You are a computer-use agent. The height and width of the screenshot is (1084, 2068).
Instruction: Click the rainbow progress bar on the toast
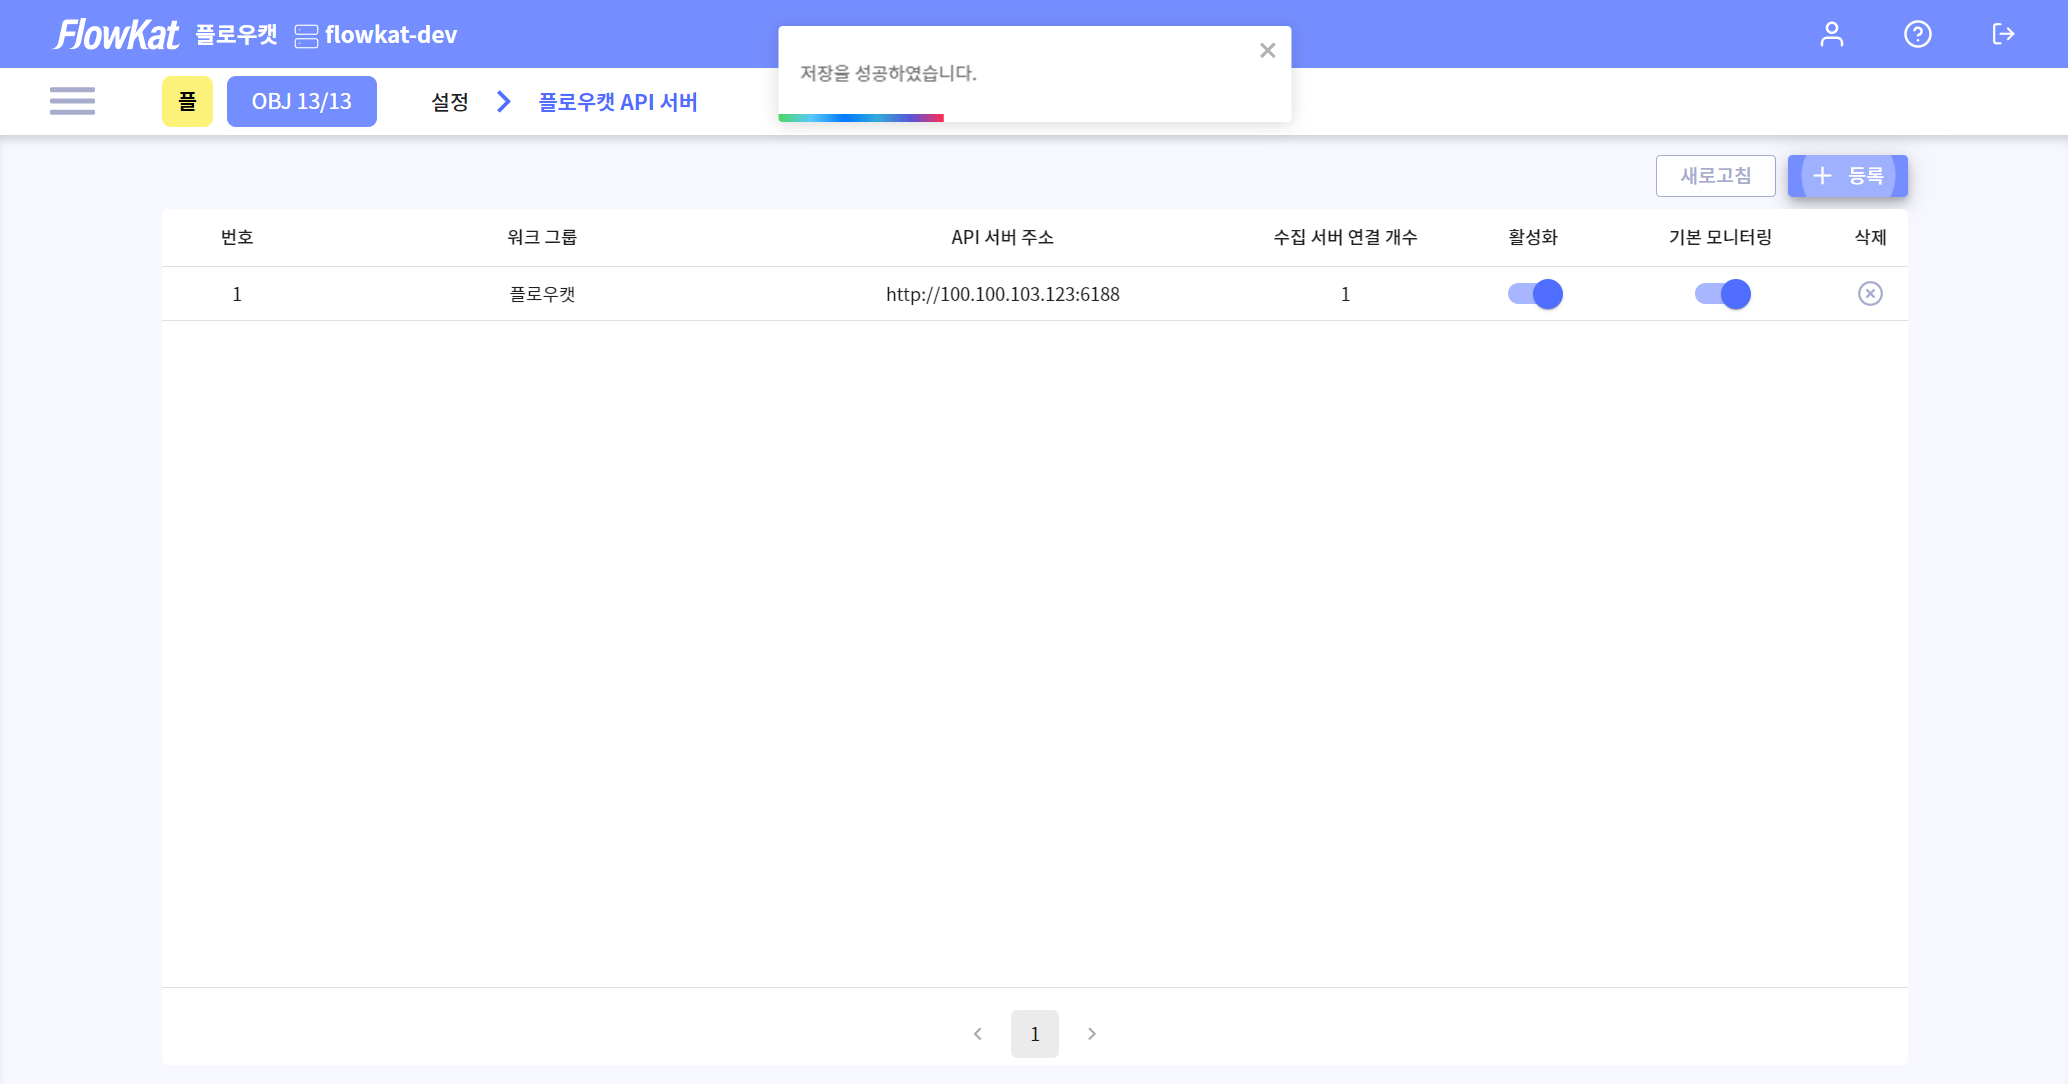[861, 117]
